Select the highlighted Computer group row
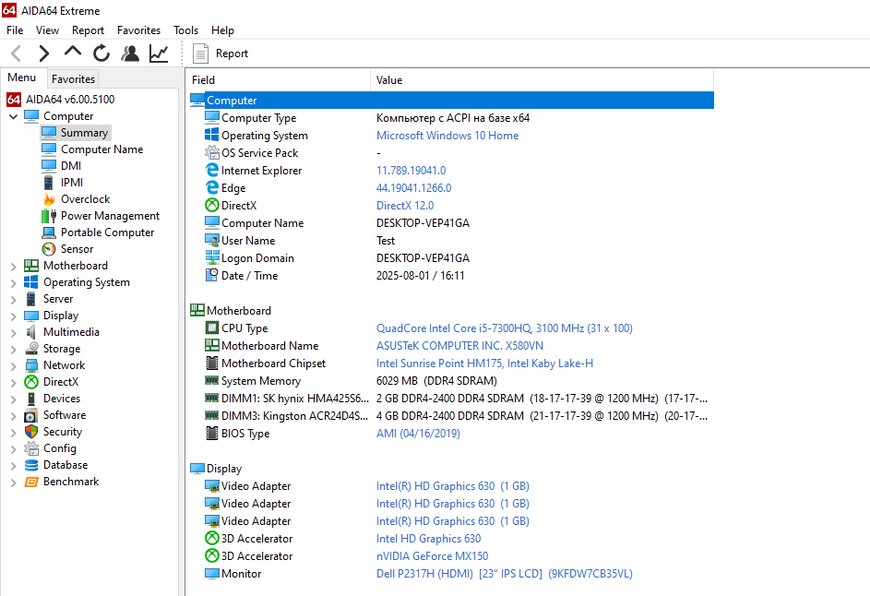870x596 pixels. coord(452,100)
